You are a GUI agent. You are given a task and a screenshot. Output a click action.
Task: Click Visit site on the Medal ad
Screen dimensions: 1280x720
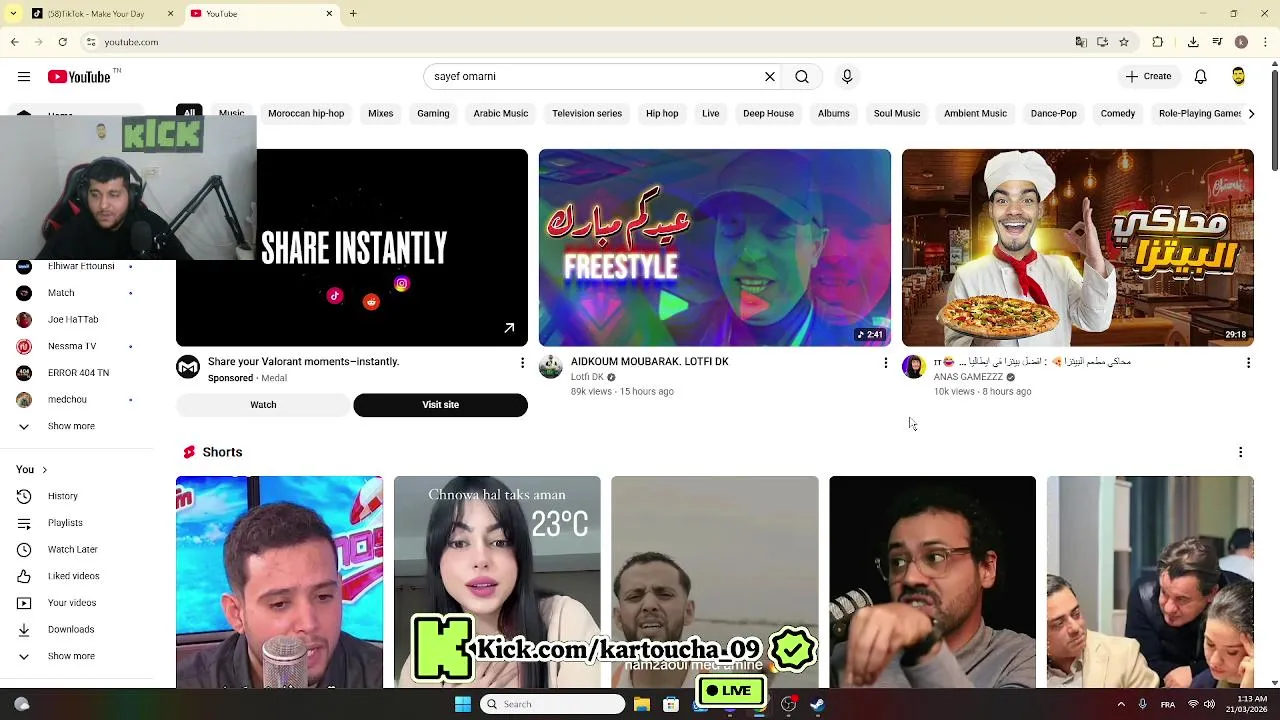[x=440, y=405]
